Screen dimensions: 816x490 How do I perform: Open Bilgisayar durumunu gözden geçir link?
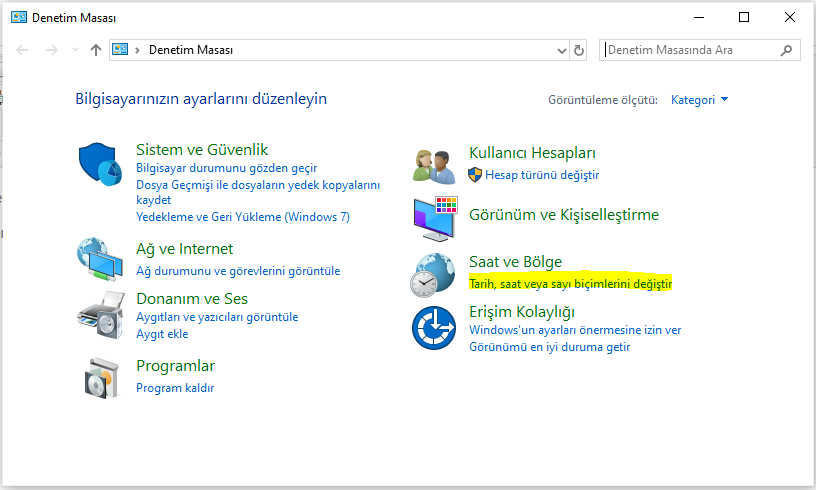click(x=226, y=168)
